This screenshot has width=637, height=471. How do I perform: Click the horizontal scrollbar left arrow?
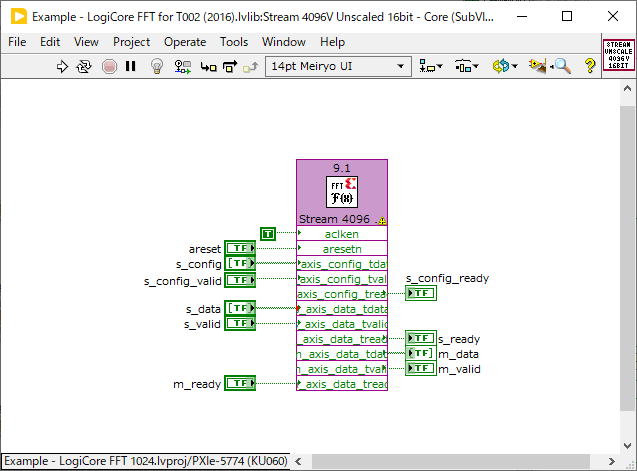pos(298,461)
